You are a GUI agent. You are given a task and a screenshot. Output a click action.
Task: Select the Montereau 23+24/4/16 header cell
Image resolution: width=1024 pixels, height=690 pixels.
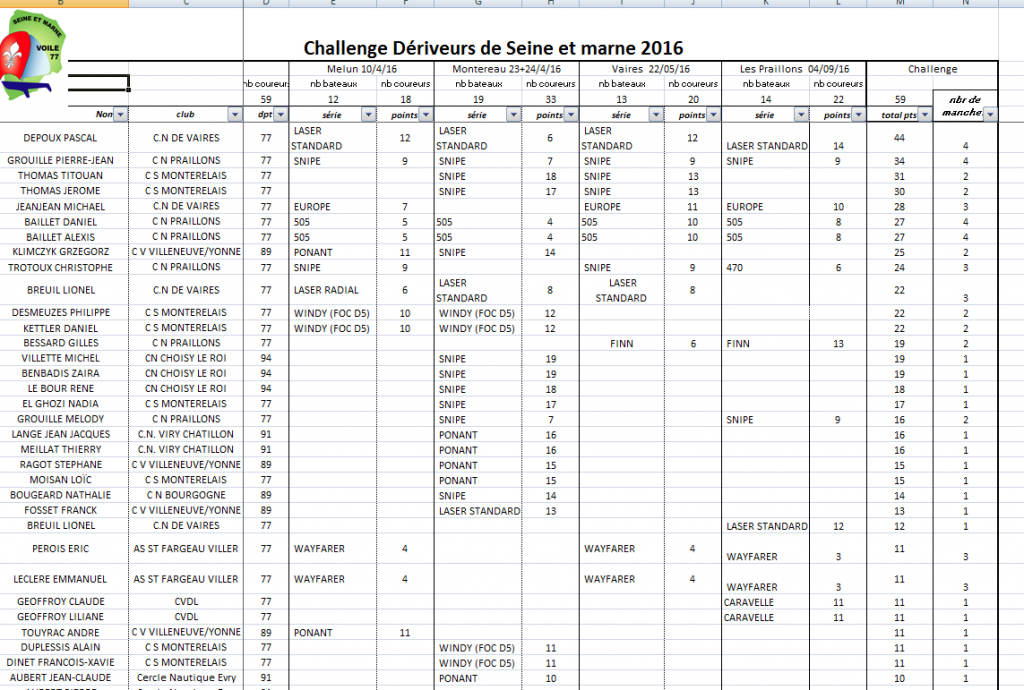point(506,69)
